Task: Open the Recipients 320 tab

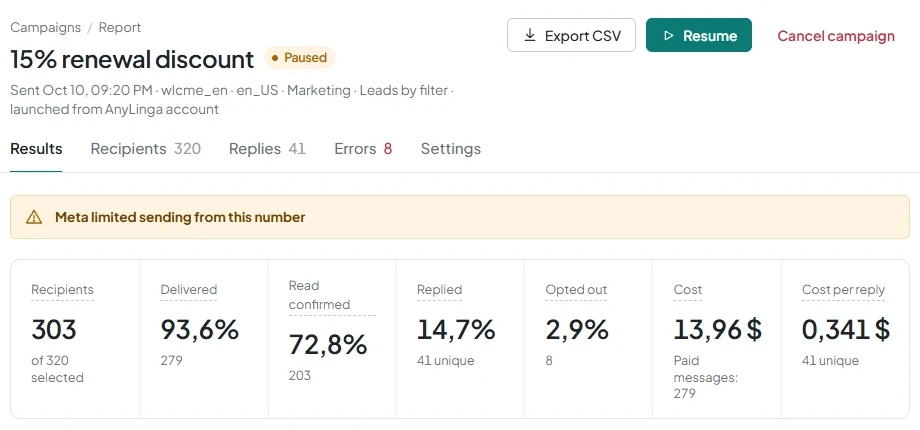Action: click(146, 149)
